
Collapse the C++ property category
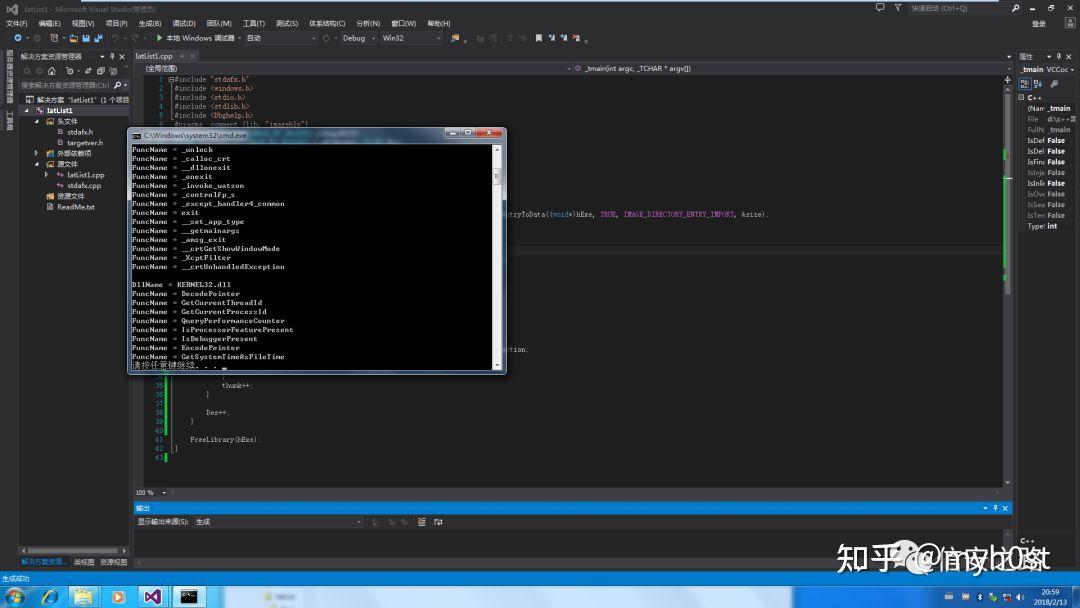point(1022,97)
